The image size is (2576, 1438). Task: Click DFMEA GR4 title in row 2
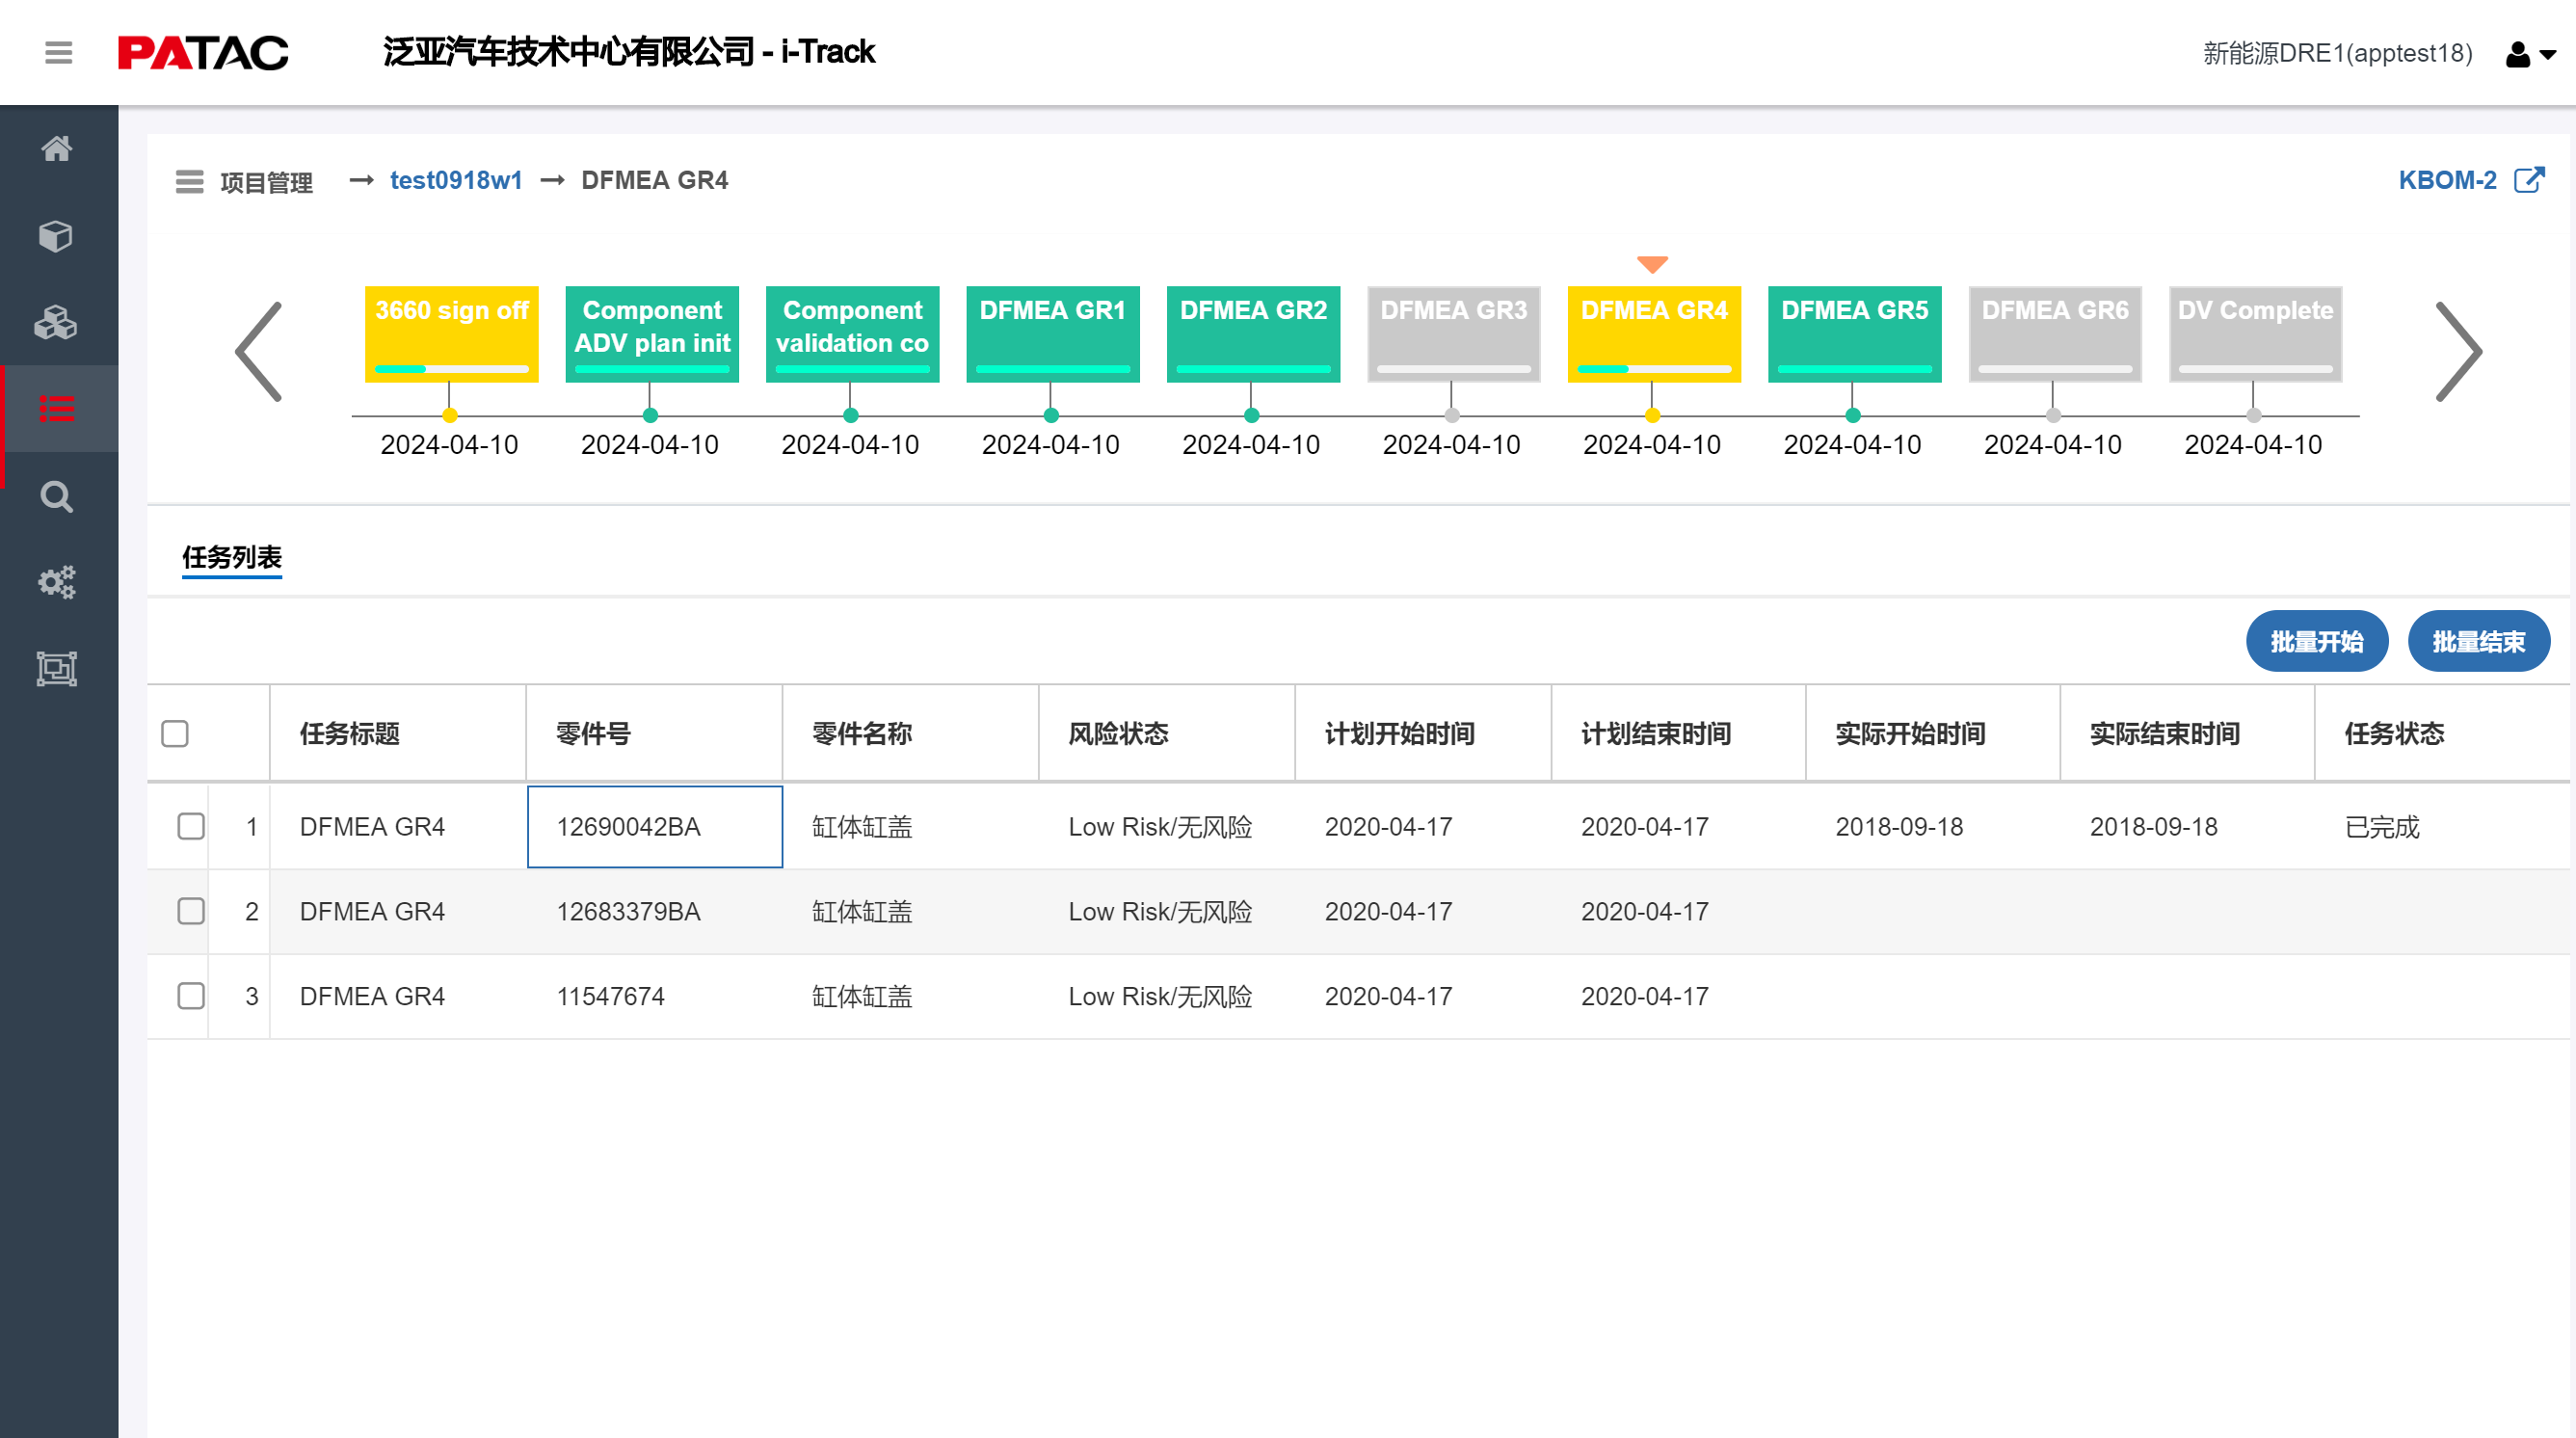[x=372, y=911]
